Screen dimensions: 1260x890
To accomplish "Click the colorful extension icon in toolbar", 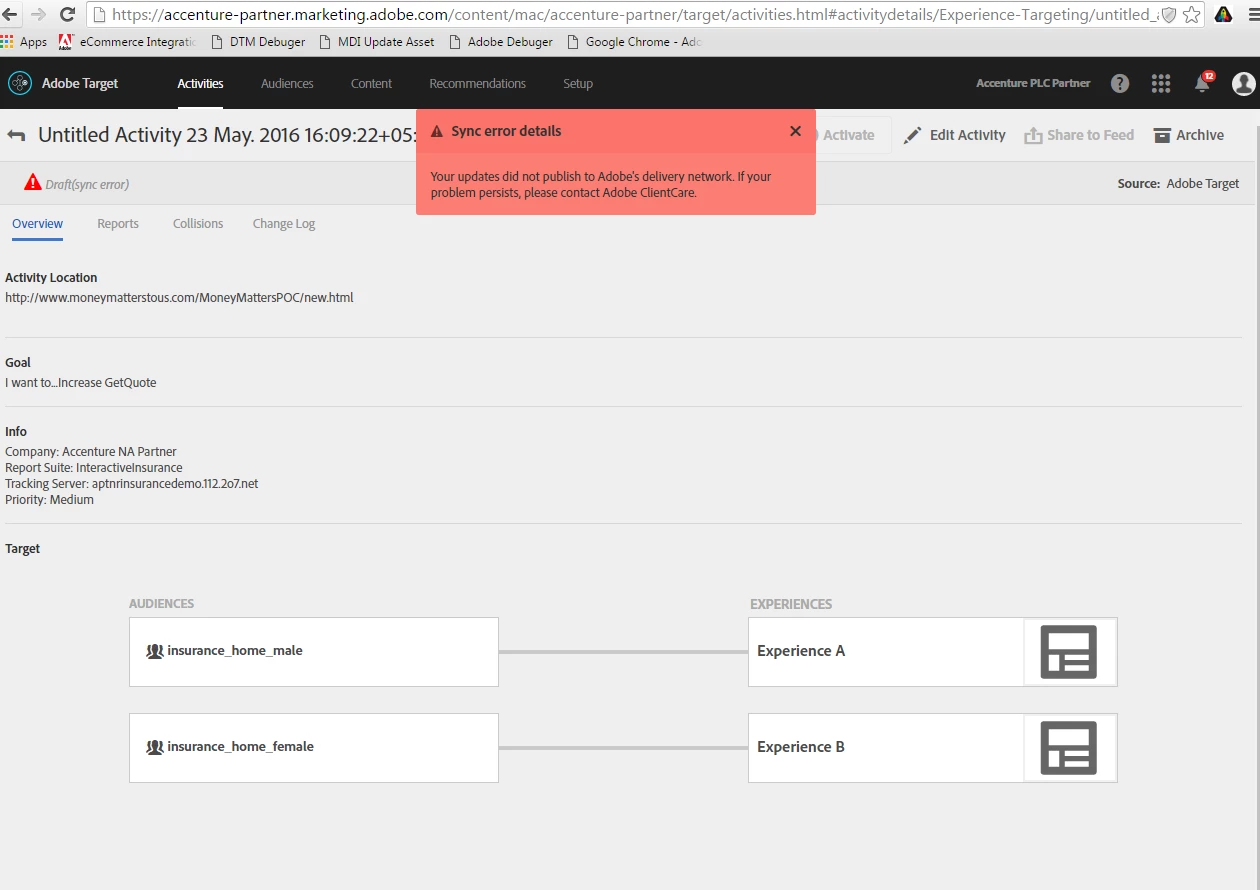I will coord(1223,15).
